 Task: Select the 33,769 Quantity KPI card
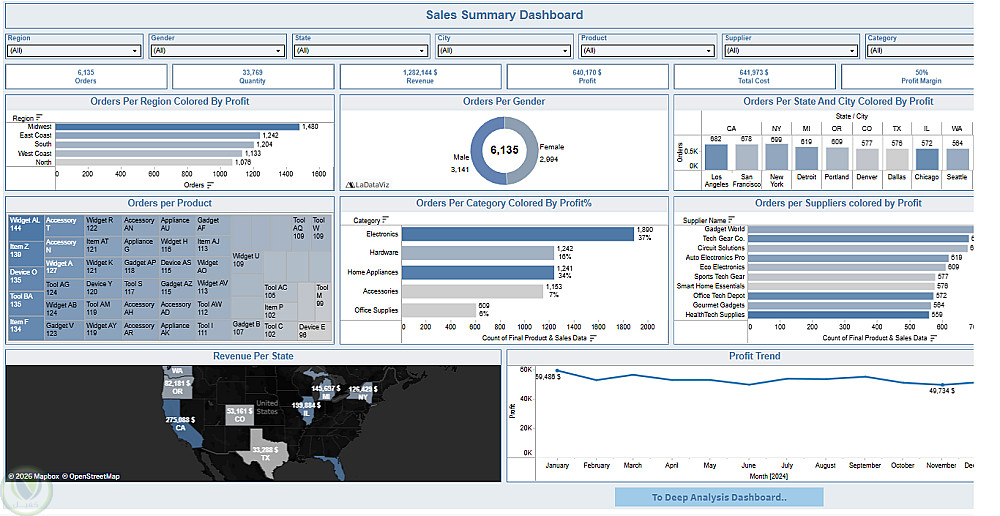253,77
